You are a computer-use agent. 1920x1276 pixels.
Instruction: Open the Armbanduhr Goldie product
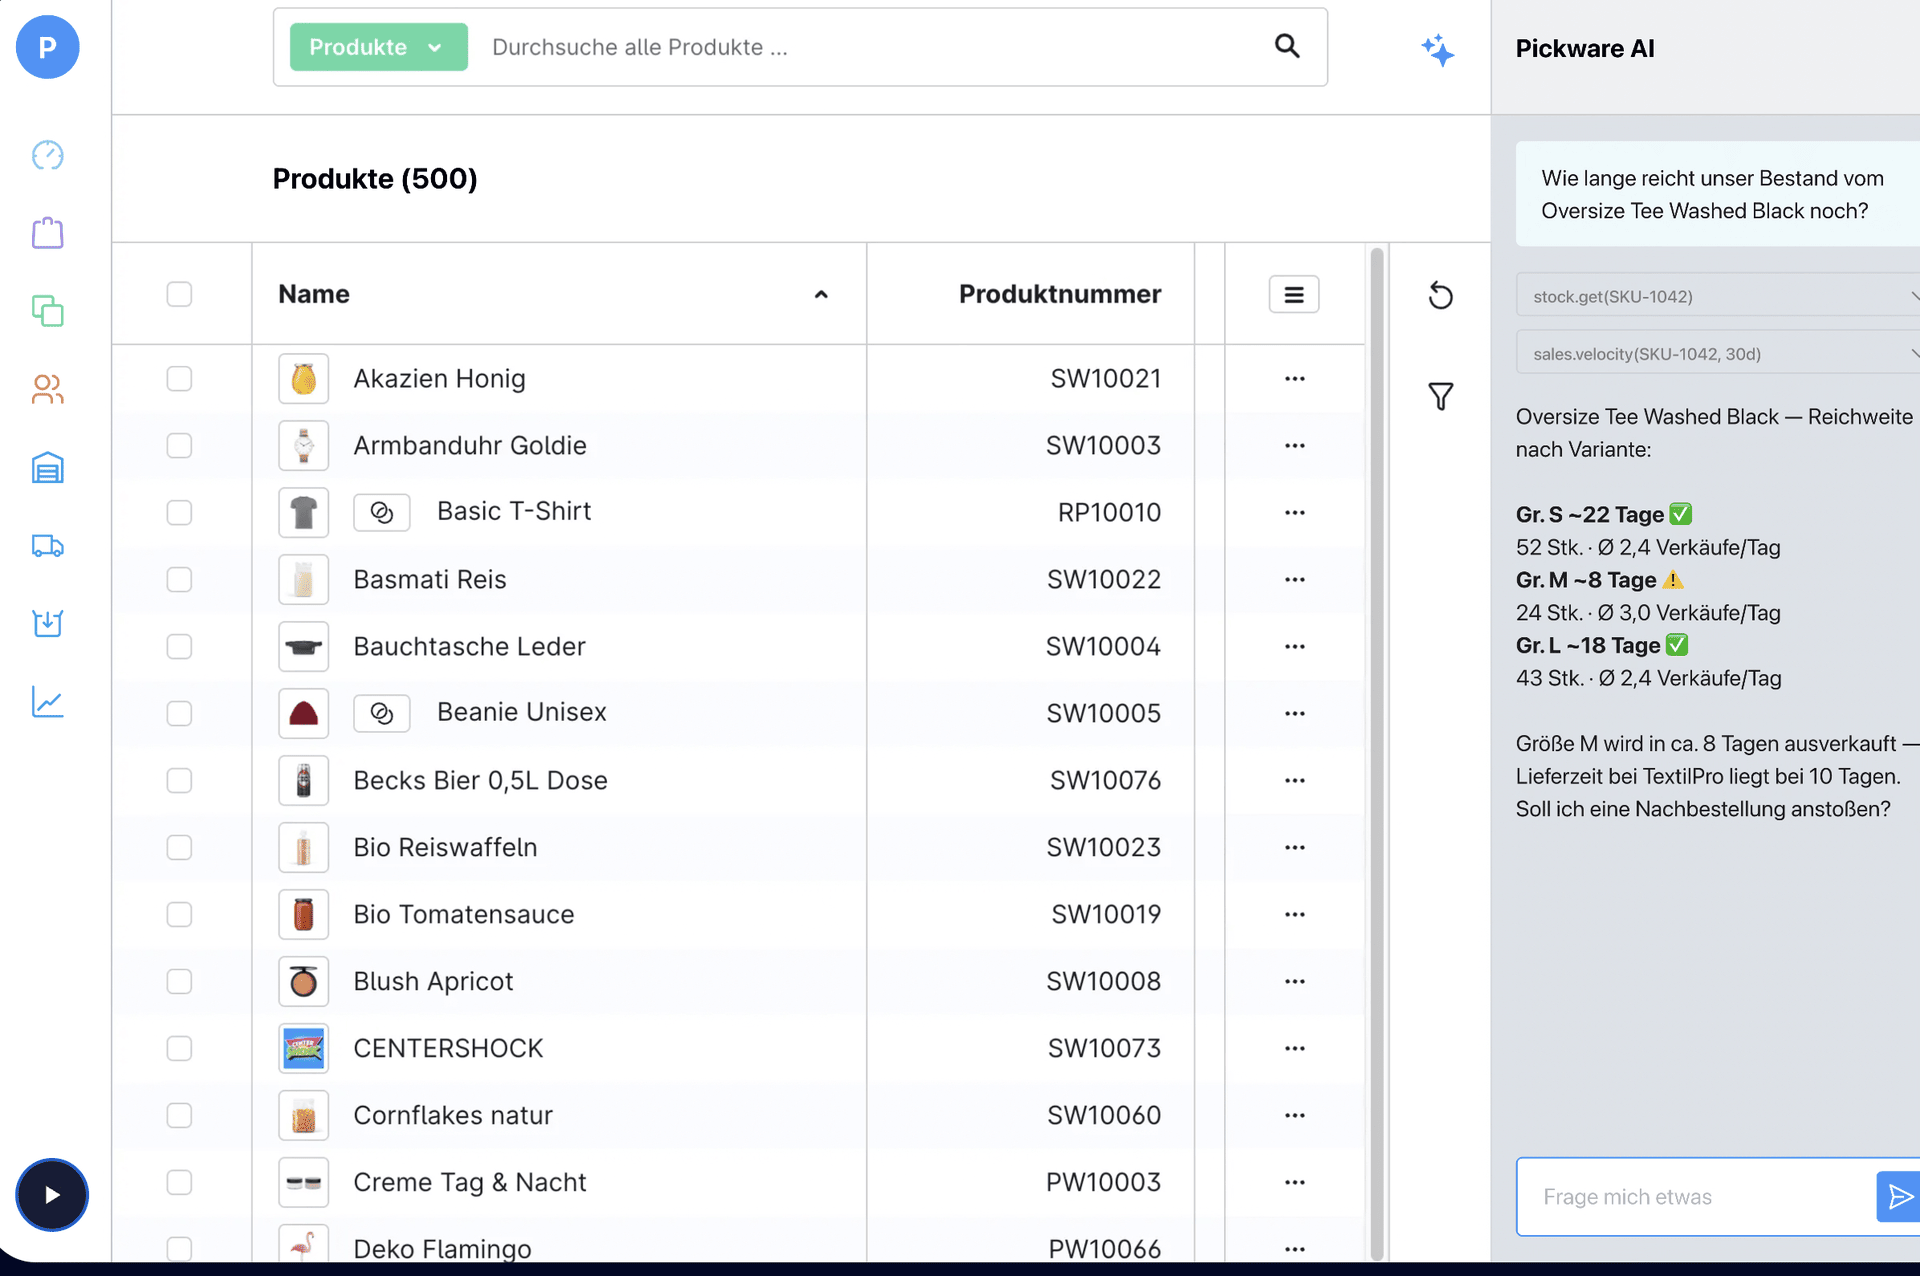(470, 445)
